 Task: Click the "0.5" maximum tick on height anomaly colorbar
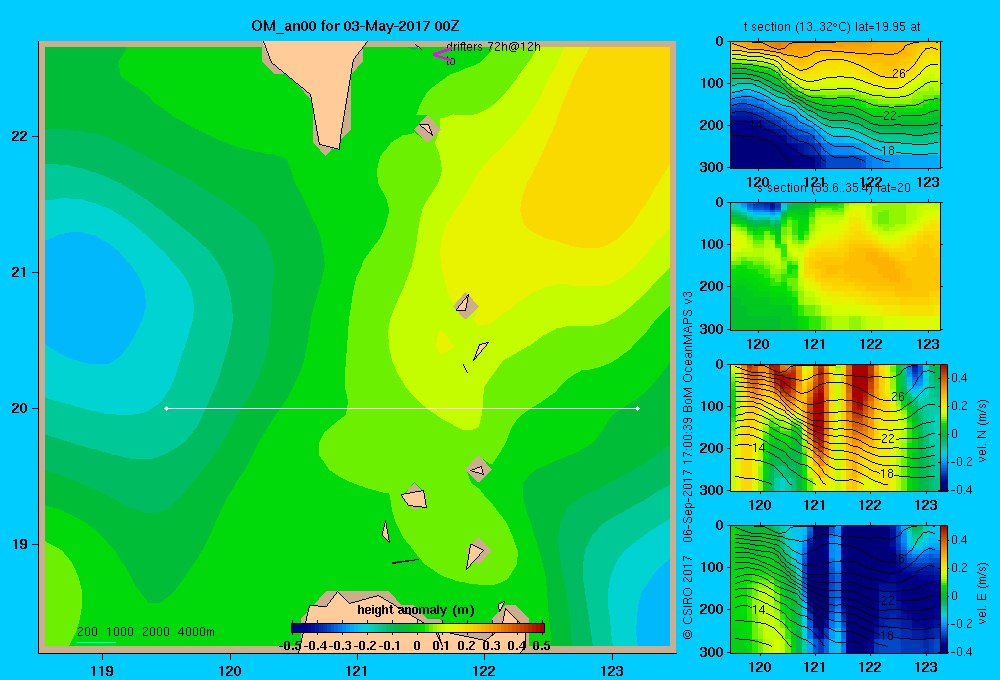pos(541,646)
